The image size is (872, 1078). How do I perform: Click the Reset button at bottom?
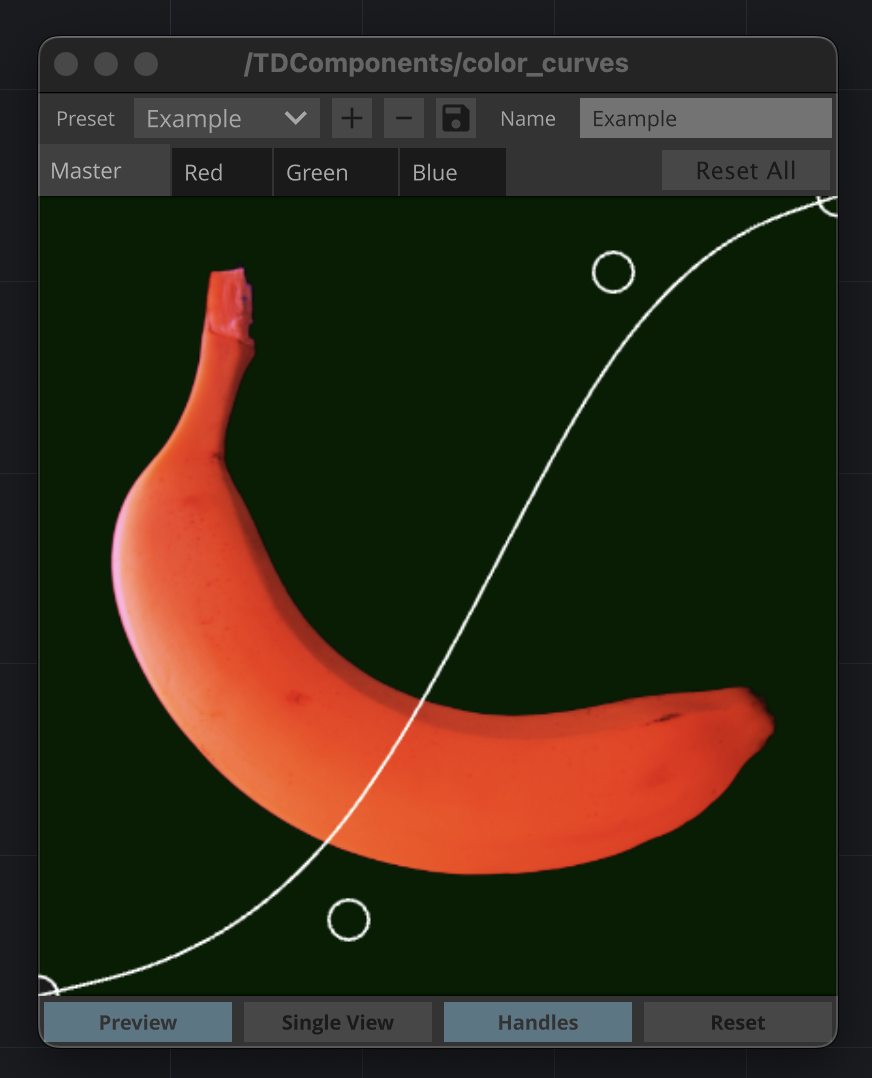click(738, 1022)
